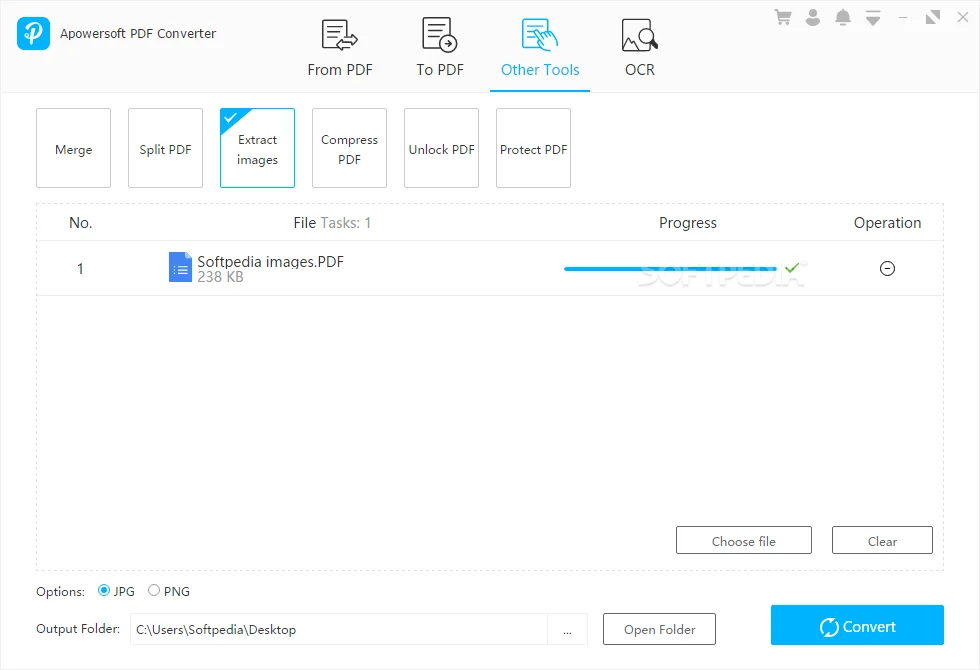The width and height of the screenshot is (980, 670).
Task: Remove Softpedia images.PDF with the minus icon
Action: pos(888,269)
